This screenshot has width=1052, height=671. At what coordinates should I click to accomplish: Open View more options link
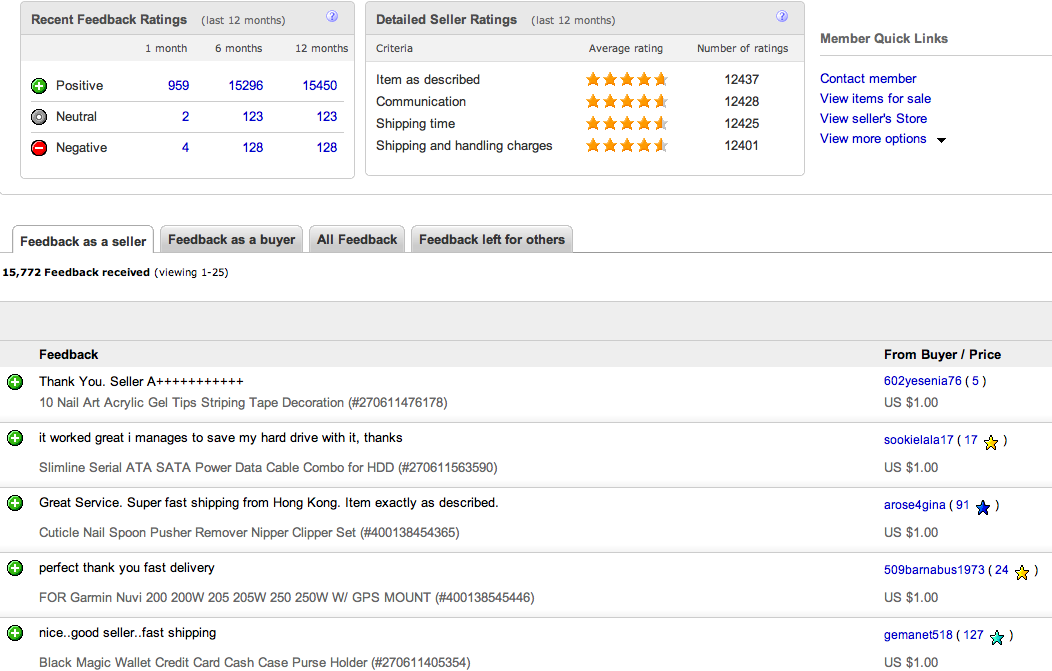(x=873, y=139)
